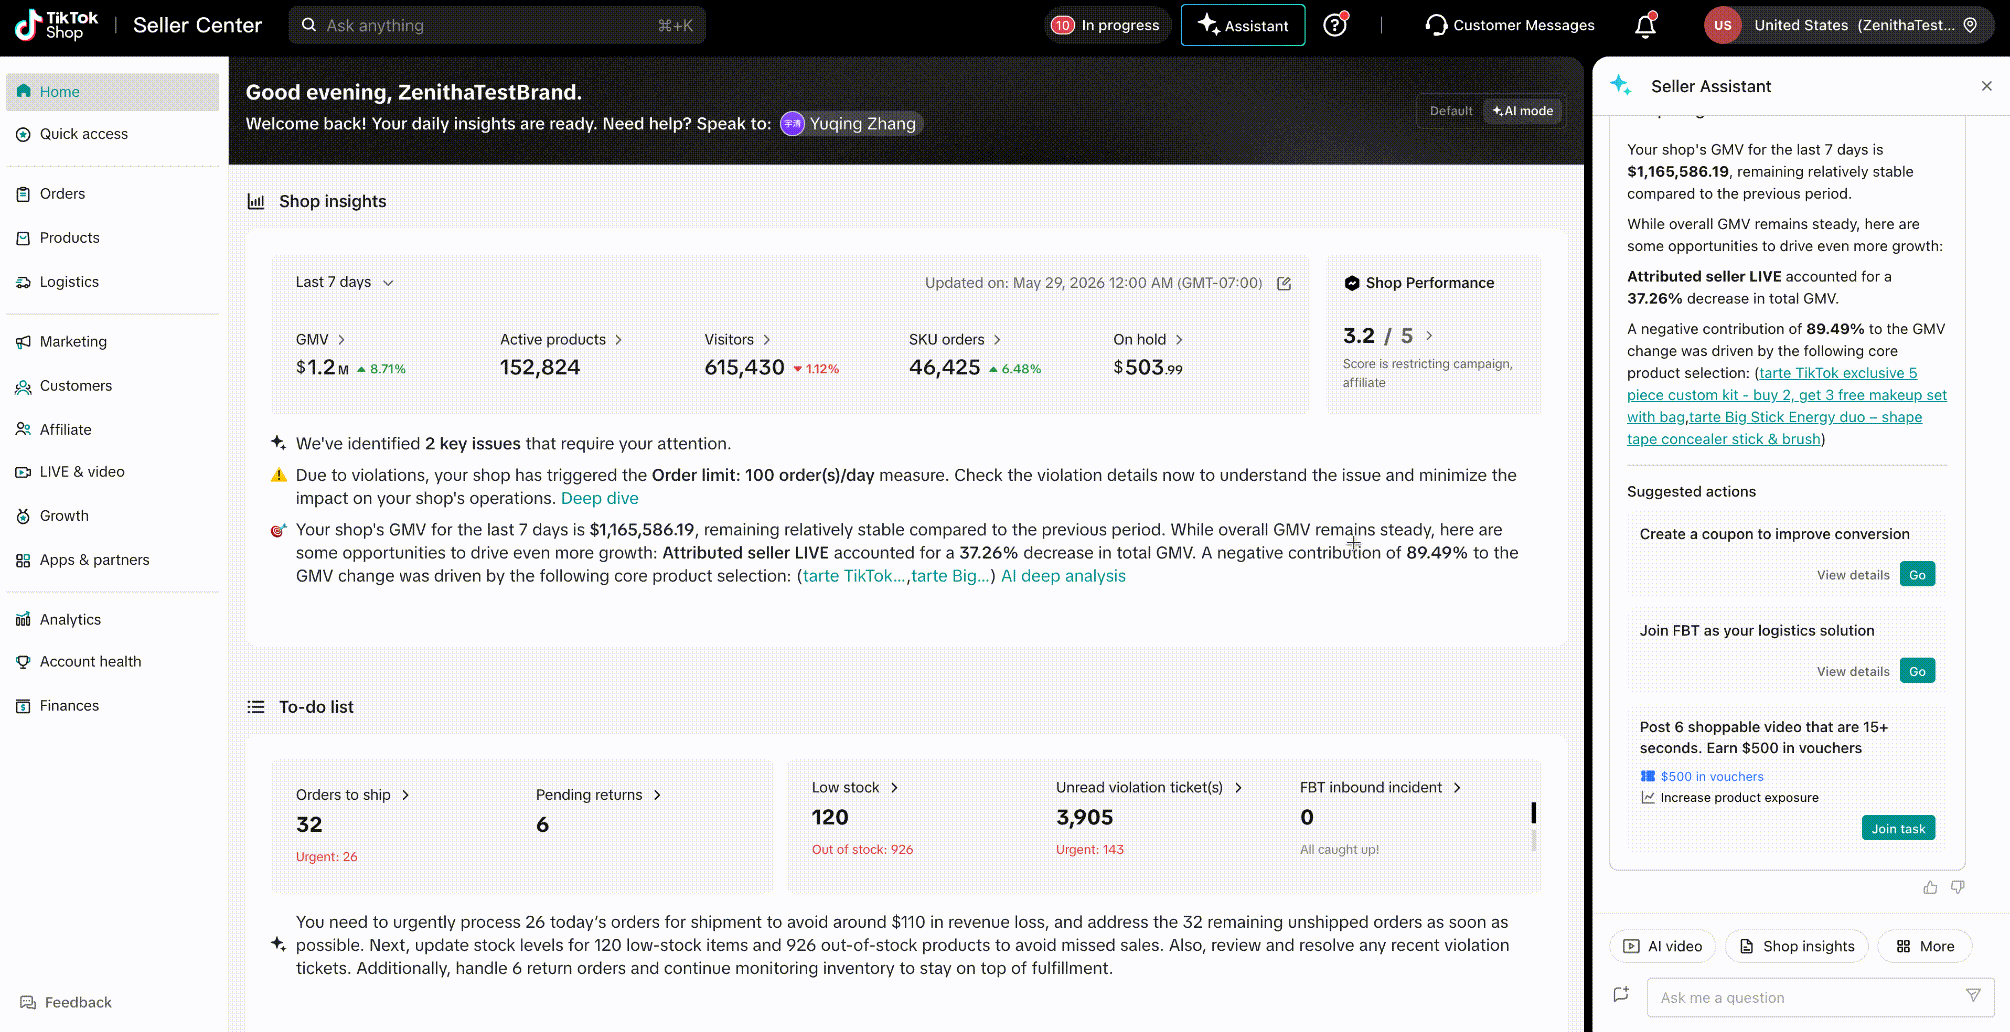
Task: Click Go for Join FBT logistics
Action: coord(1917,671)
